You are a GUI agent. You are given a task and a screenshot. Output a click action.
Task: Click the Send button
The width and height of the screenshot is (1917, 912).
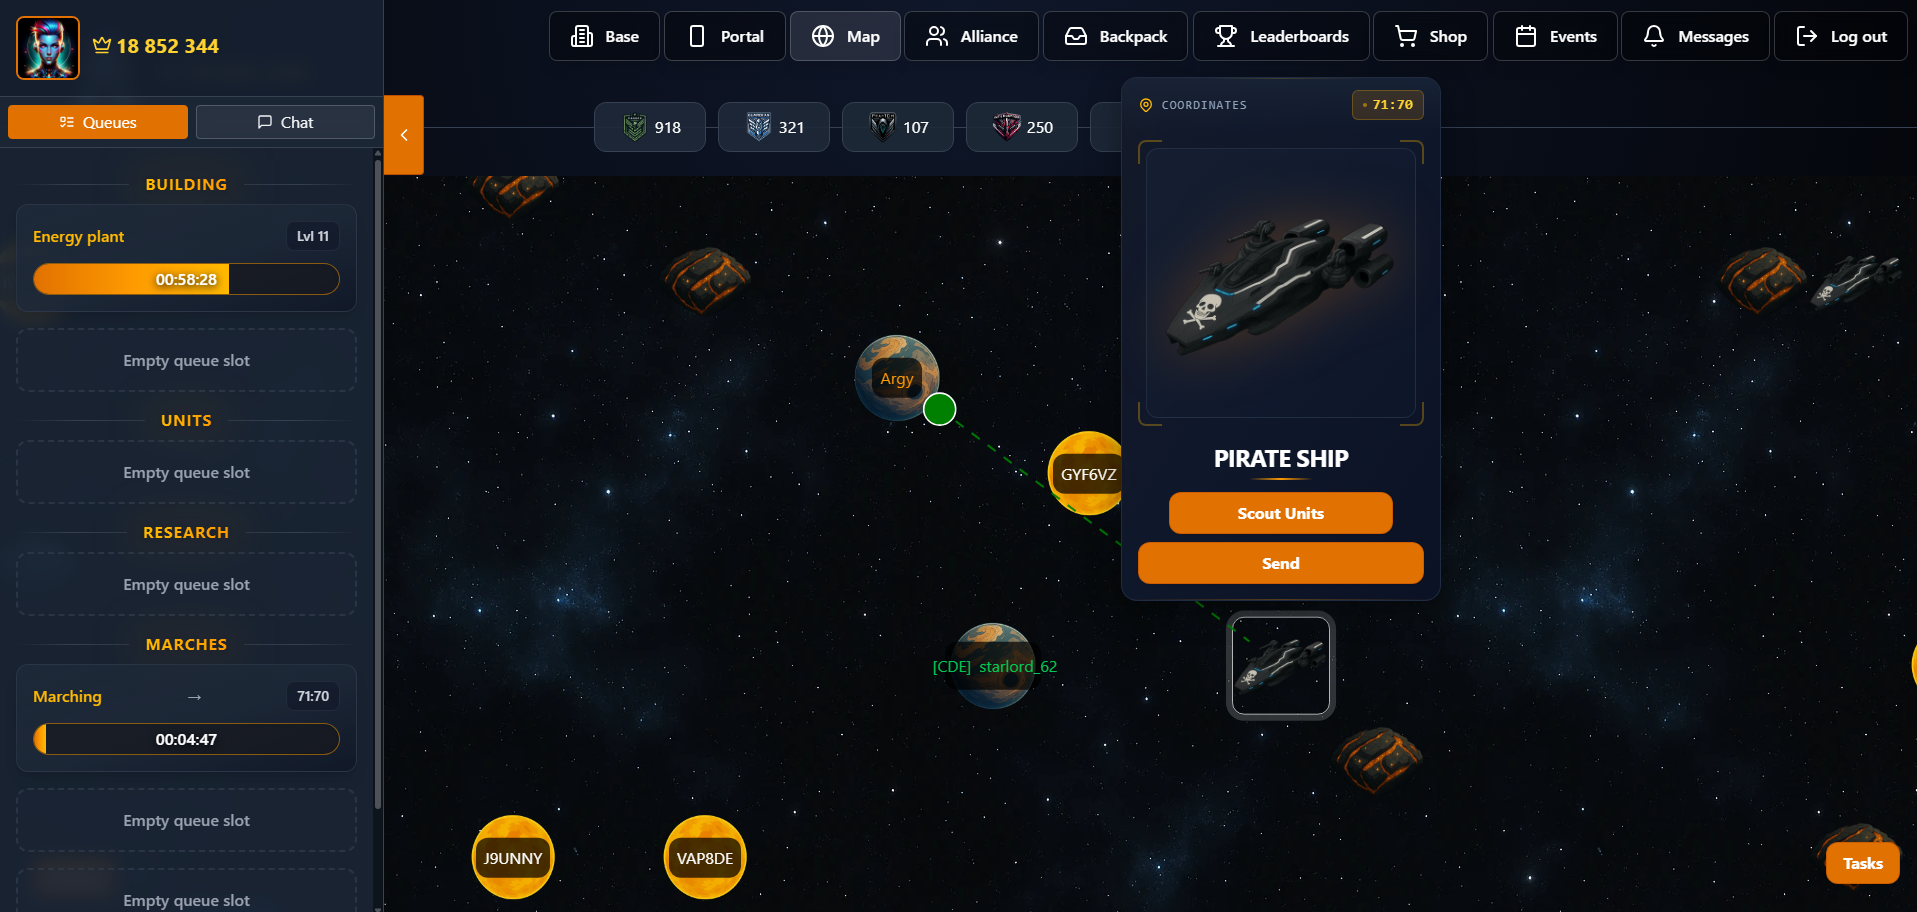point(1281,563)
